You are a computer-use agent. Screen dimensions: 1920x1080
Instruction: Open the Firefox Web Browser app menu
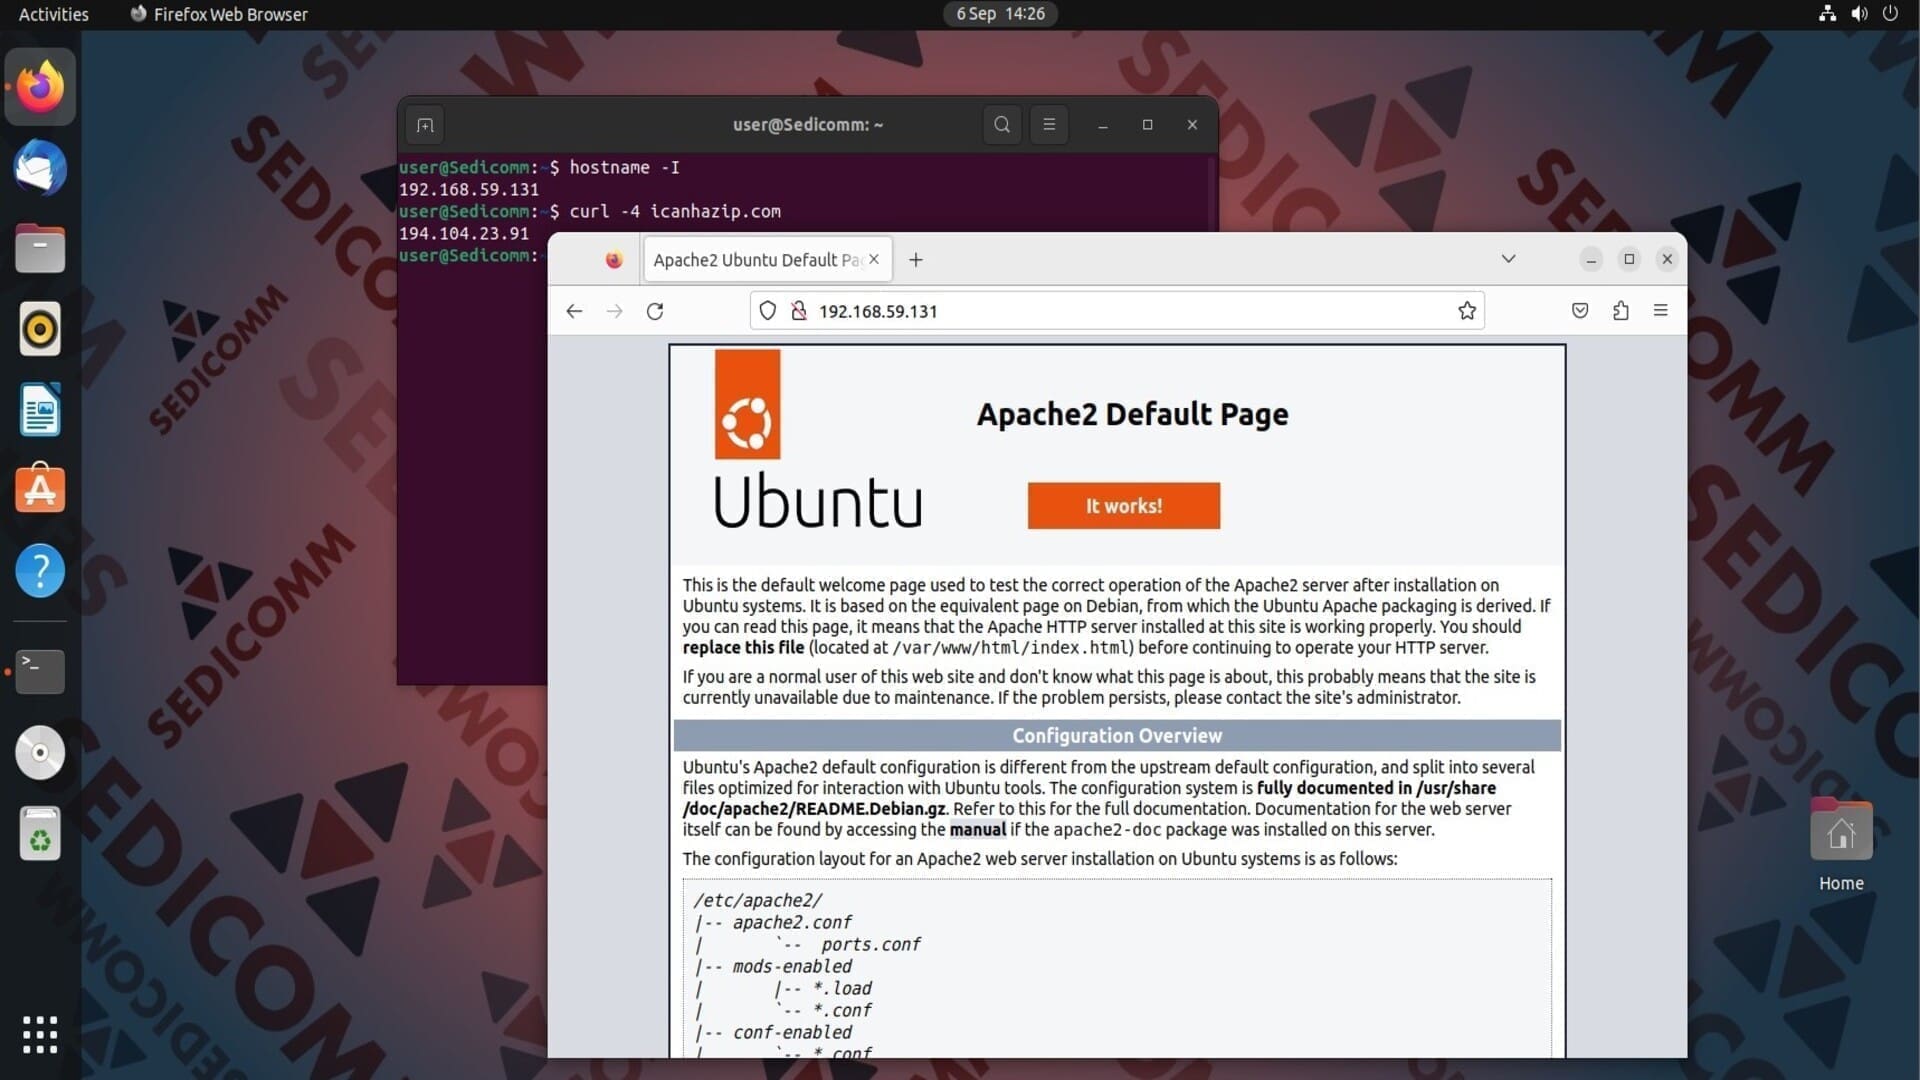(219, 14)
